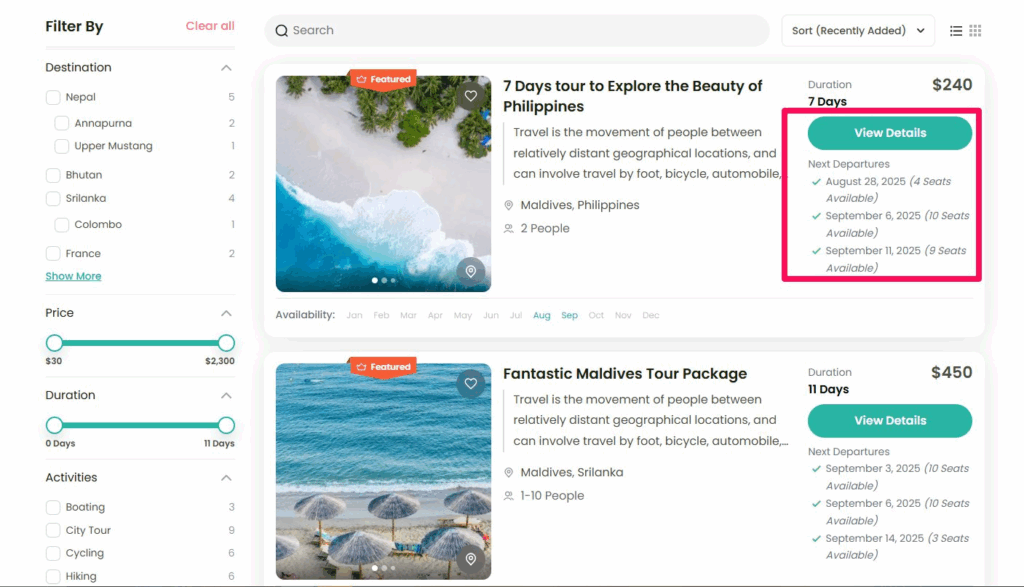Select Sep in Availability months
The width and height of the screenshot is (1024, 587).
click(569, 315)
